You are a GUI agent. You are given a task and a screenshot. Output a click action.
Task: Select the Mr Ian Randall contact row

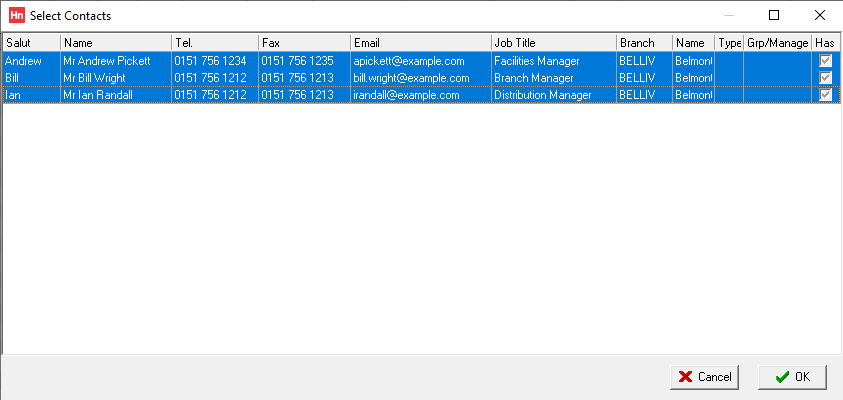coord(421,95)
